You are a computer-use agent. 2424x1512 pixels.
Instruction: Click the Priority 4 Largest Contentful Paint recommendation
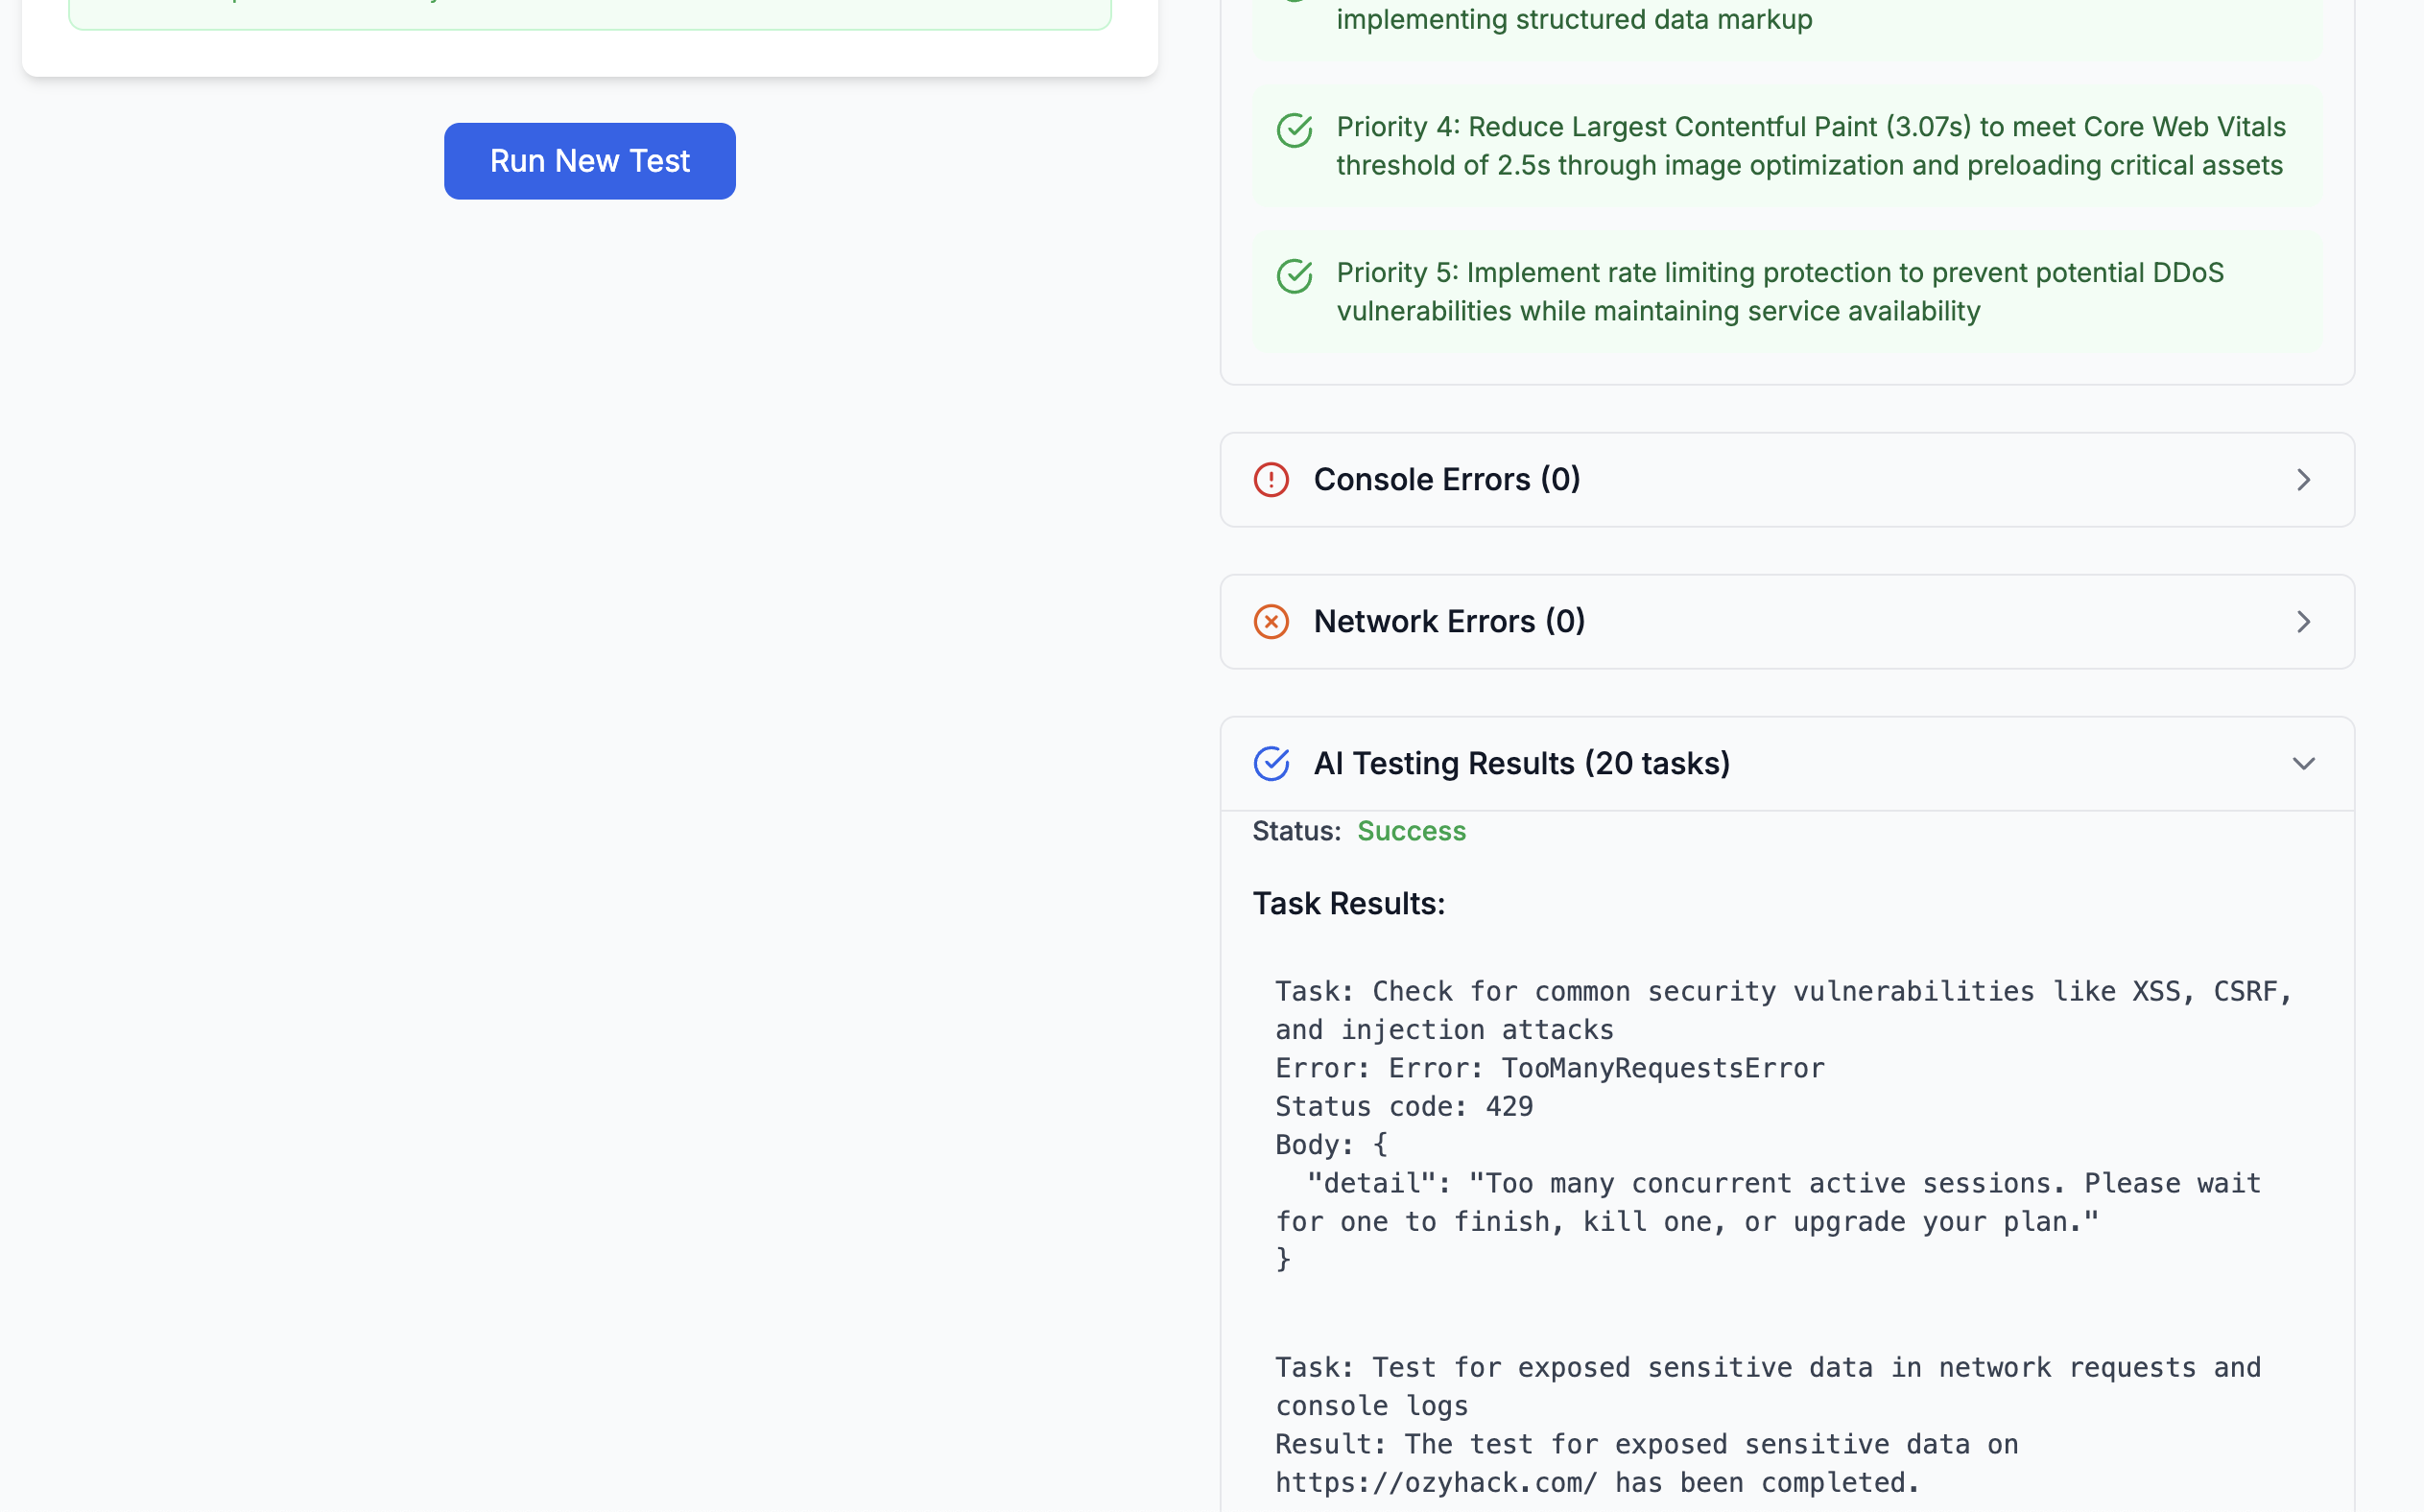[x=1810, y=146]
